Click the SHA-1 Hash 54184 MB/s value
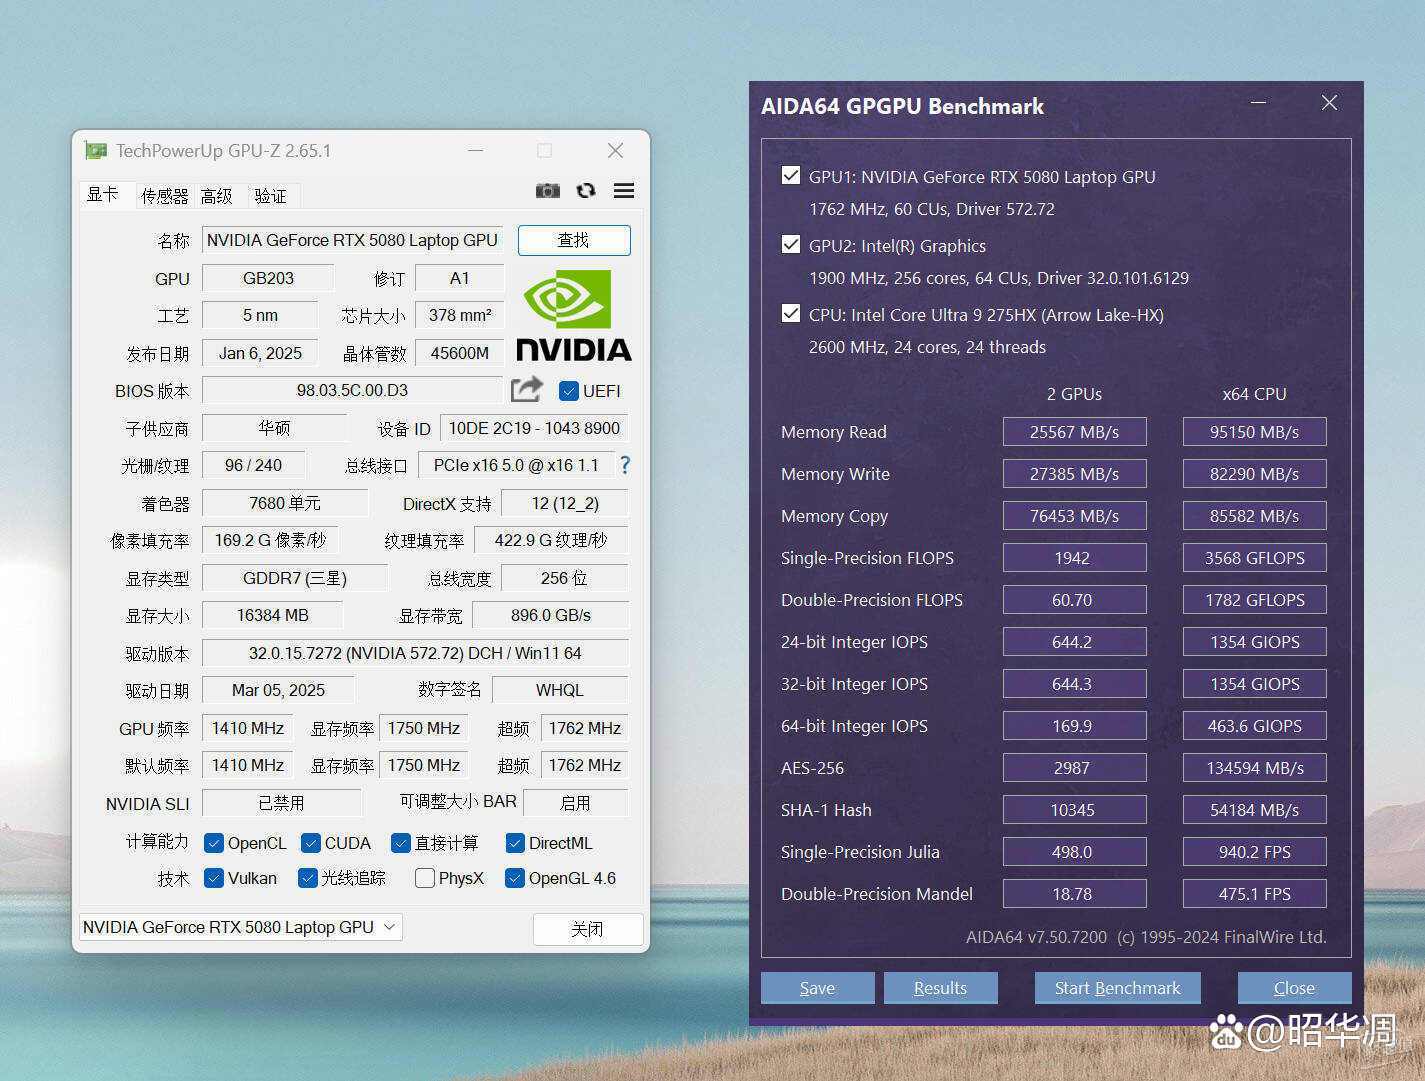This screenshot has height=1081, width=1425. tap(1254, 810)
